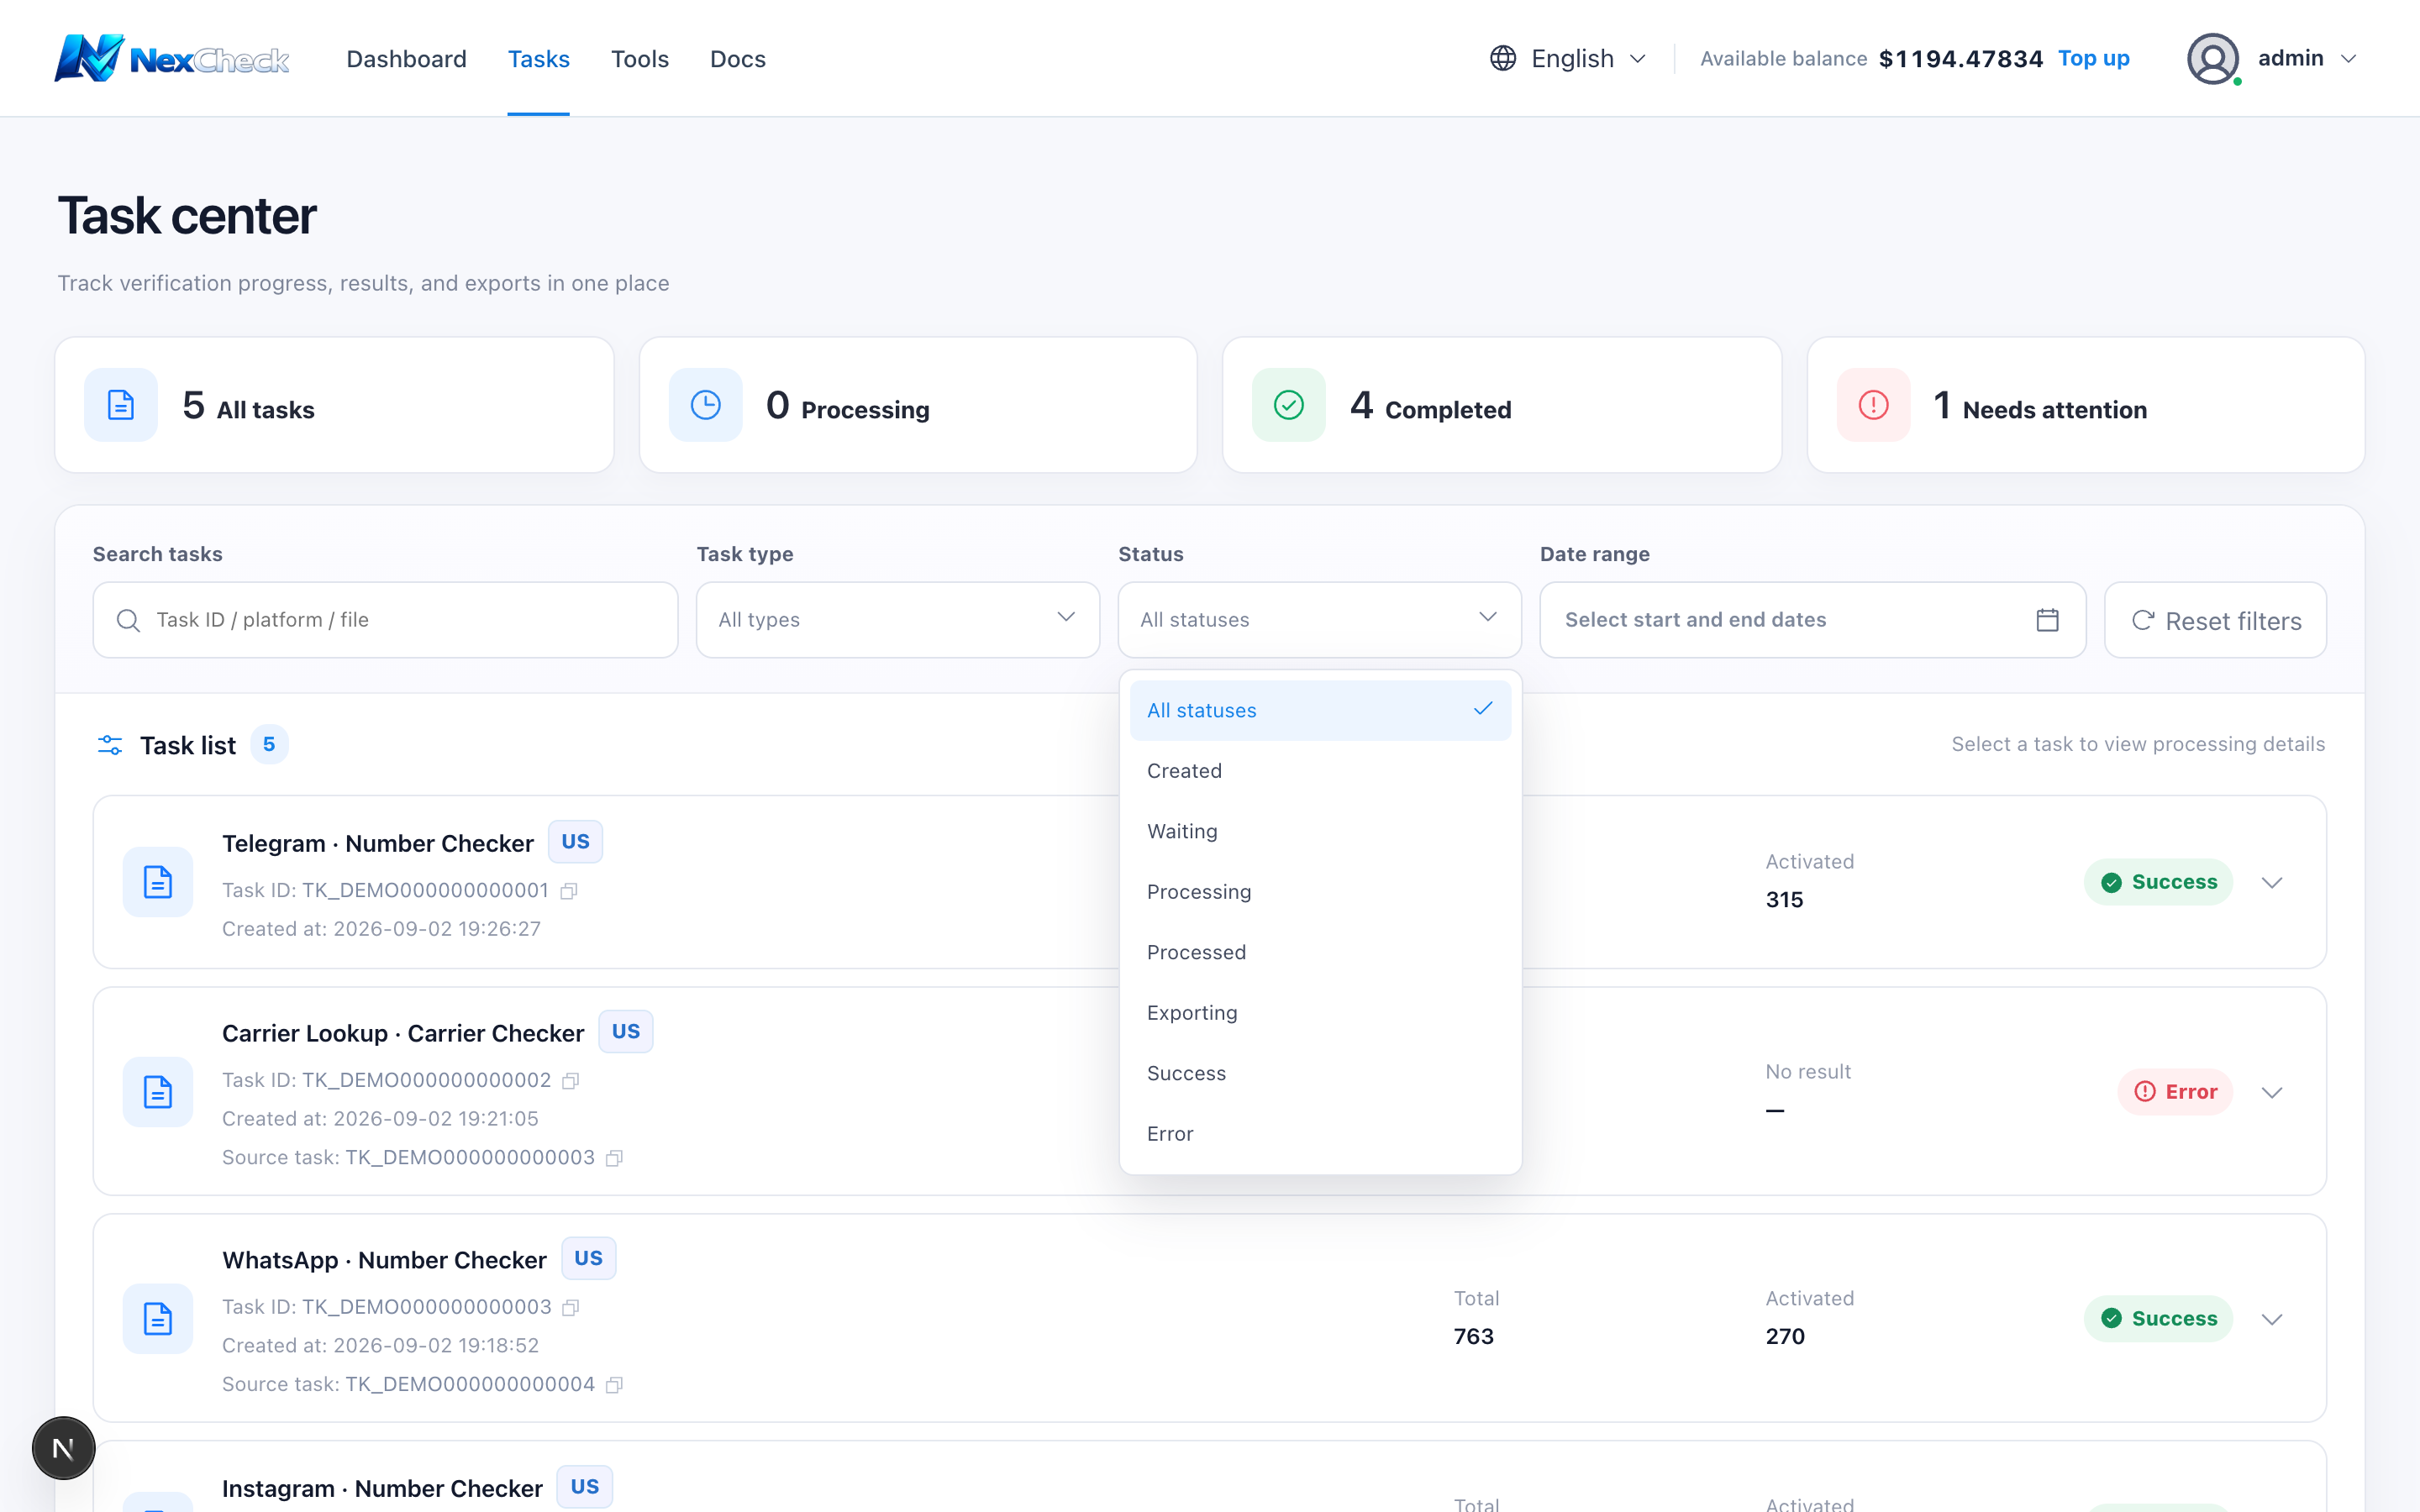The width and height of the screenshot is (2420, 1512).
Task: Click the balance amount $1194.47834
Action: [1961, 59]
